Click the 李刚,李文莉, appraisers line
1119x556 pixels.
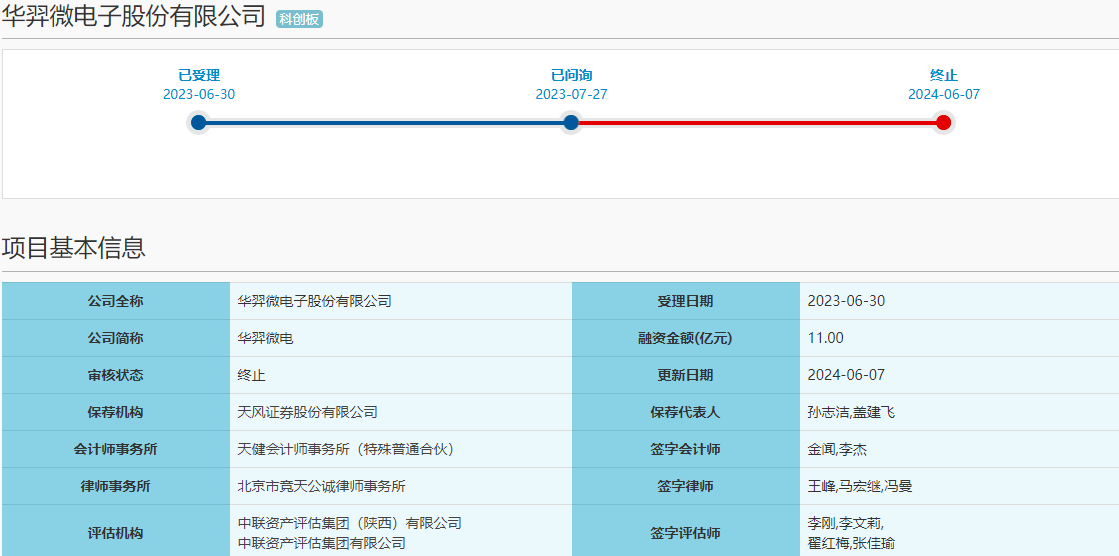tap(846, 523)
